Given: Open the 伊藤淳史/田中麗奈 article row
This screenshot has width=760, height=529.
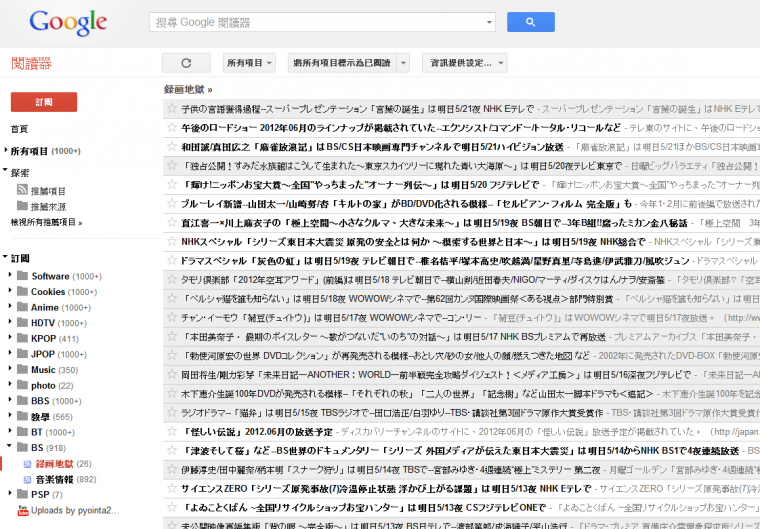Looking at the screenshot, I should click(461, 469).
